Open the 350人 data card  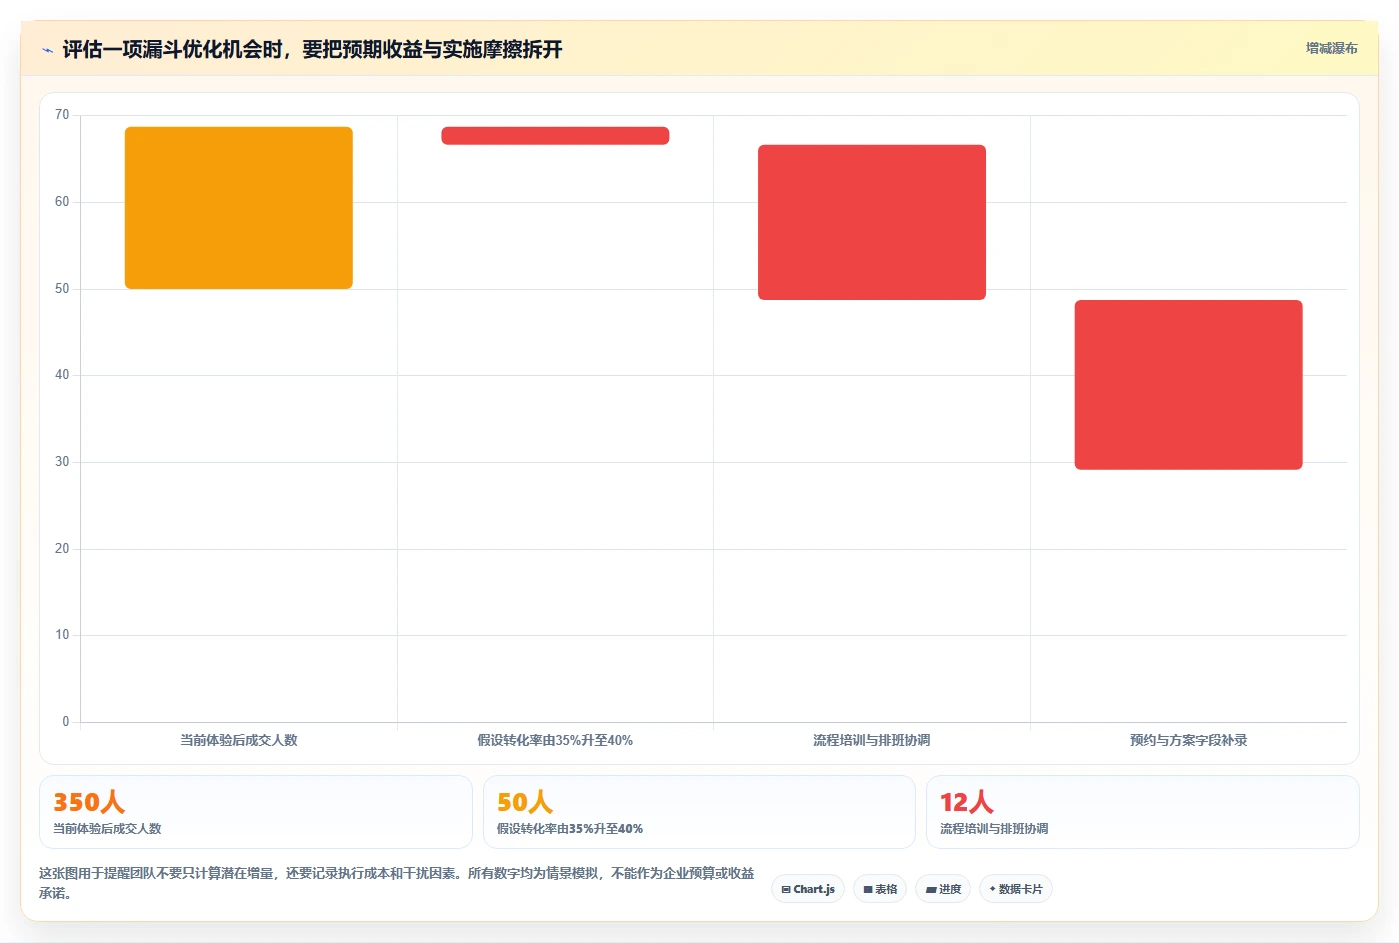point(256,812)
